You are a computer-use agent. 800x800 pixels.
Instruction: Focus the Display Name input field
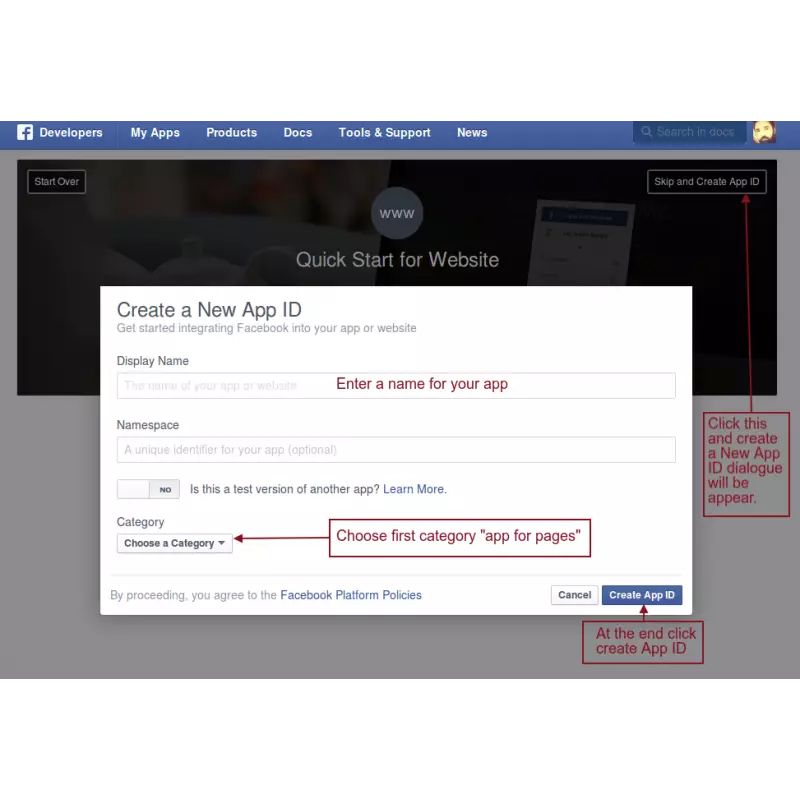point(396,386)
